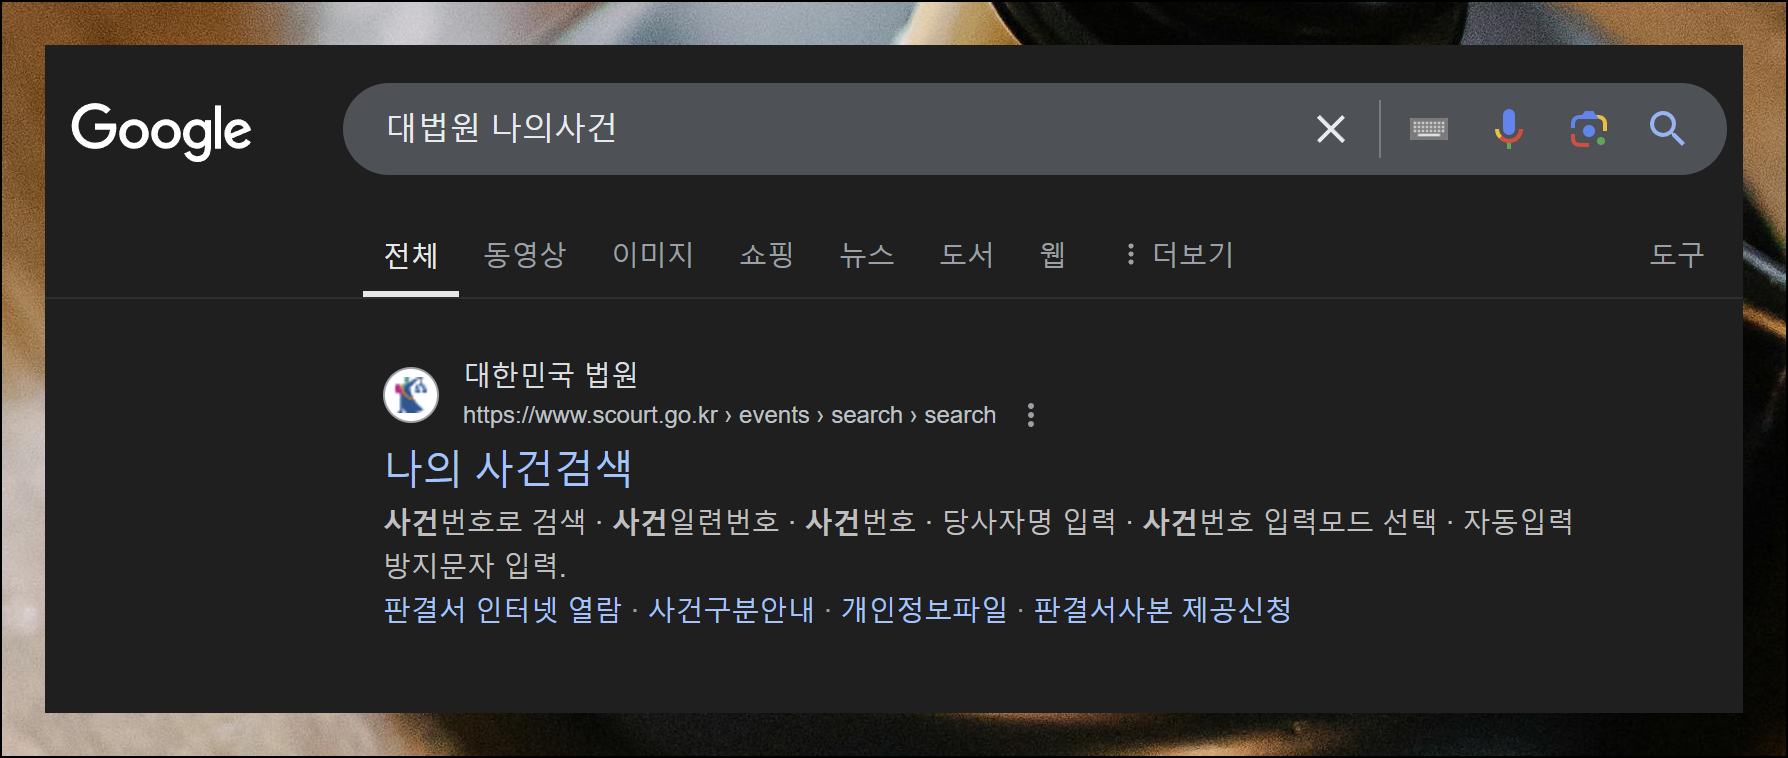Open the 도서 tab

click(967, 255)
